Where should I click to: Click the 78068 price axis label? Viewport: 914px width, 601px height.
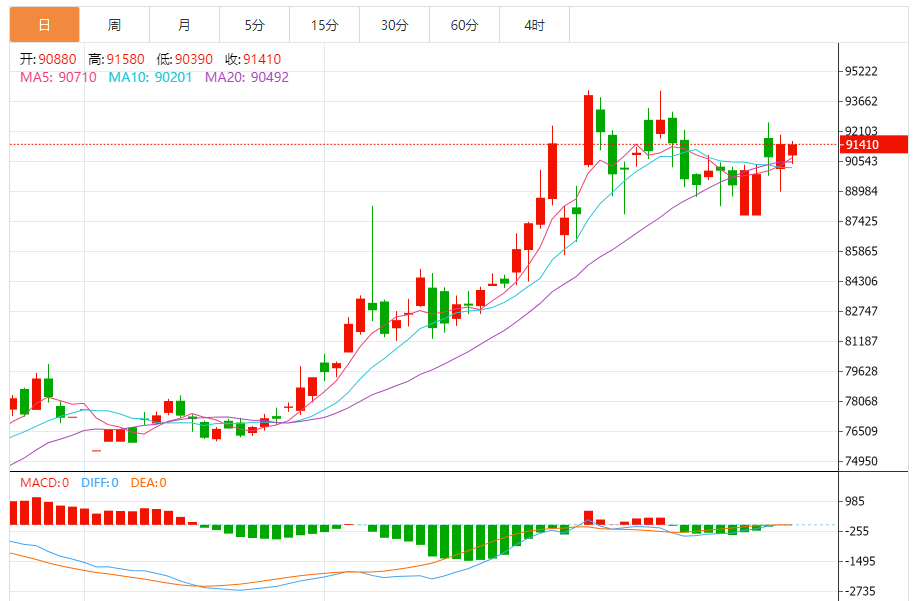pos(861,402)
